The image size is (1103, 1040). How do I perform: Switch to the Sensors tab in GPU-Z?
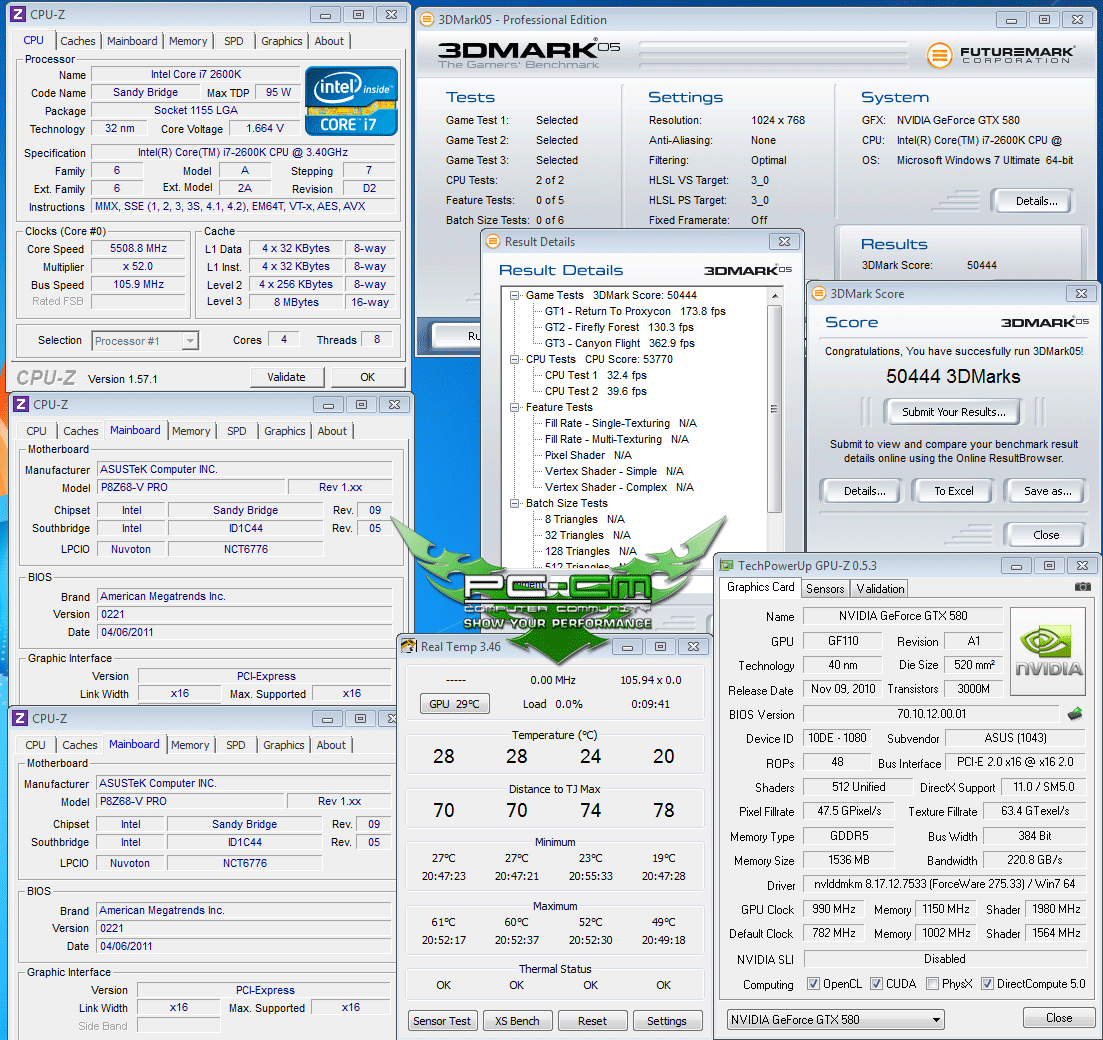click(x=824, y=589)
